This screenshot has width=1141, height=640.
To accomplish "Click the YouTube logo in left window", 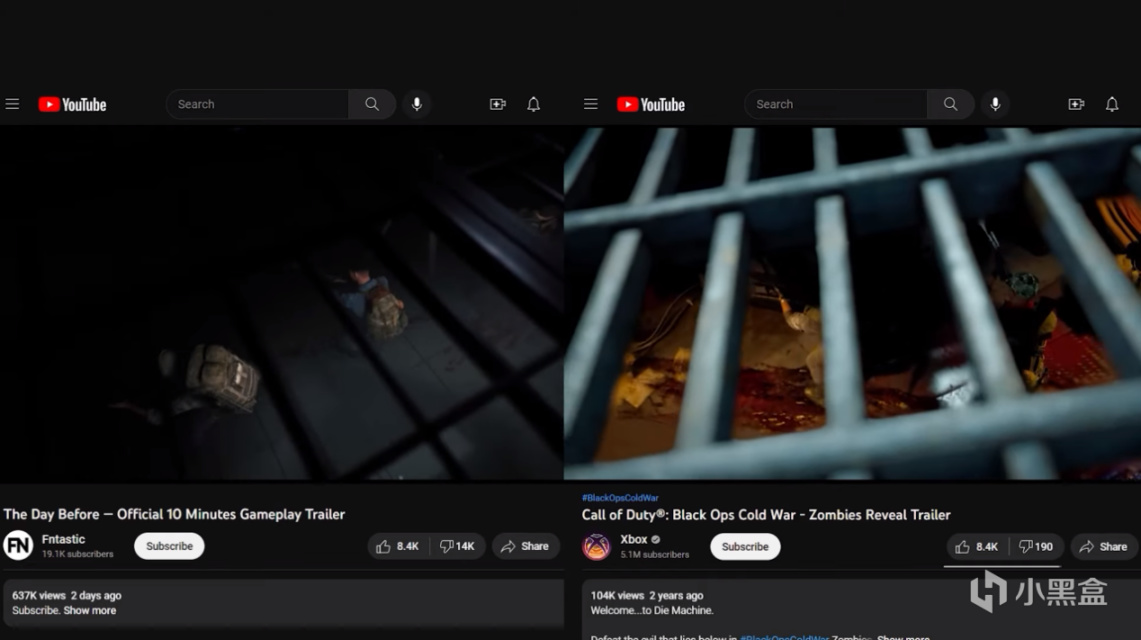I will (72, 105).
